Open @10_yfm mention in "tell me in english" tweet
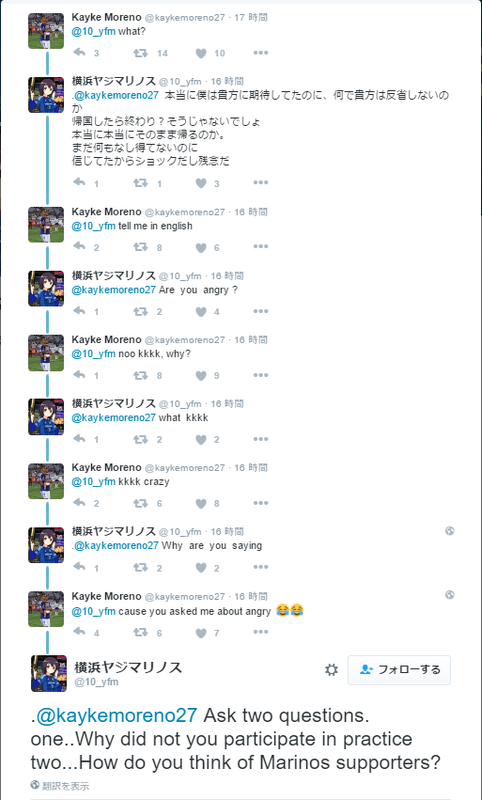482x800 pixels. click(x=93, y=226)
